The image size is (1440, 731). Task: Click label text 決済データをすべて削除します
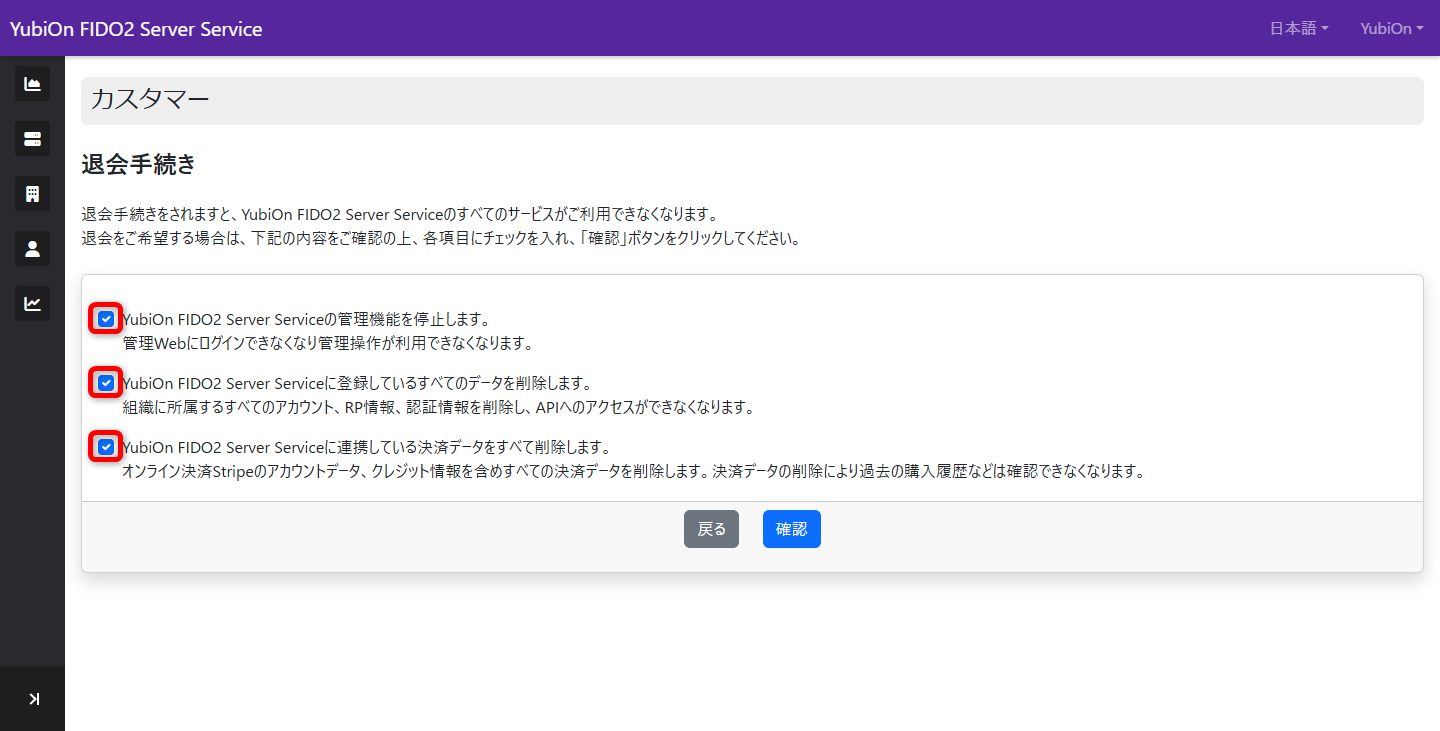click(x=366, y=447)
